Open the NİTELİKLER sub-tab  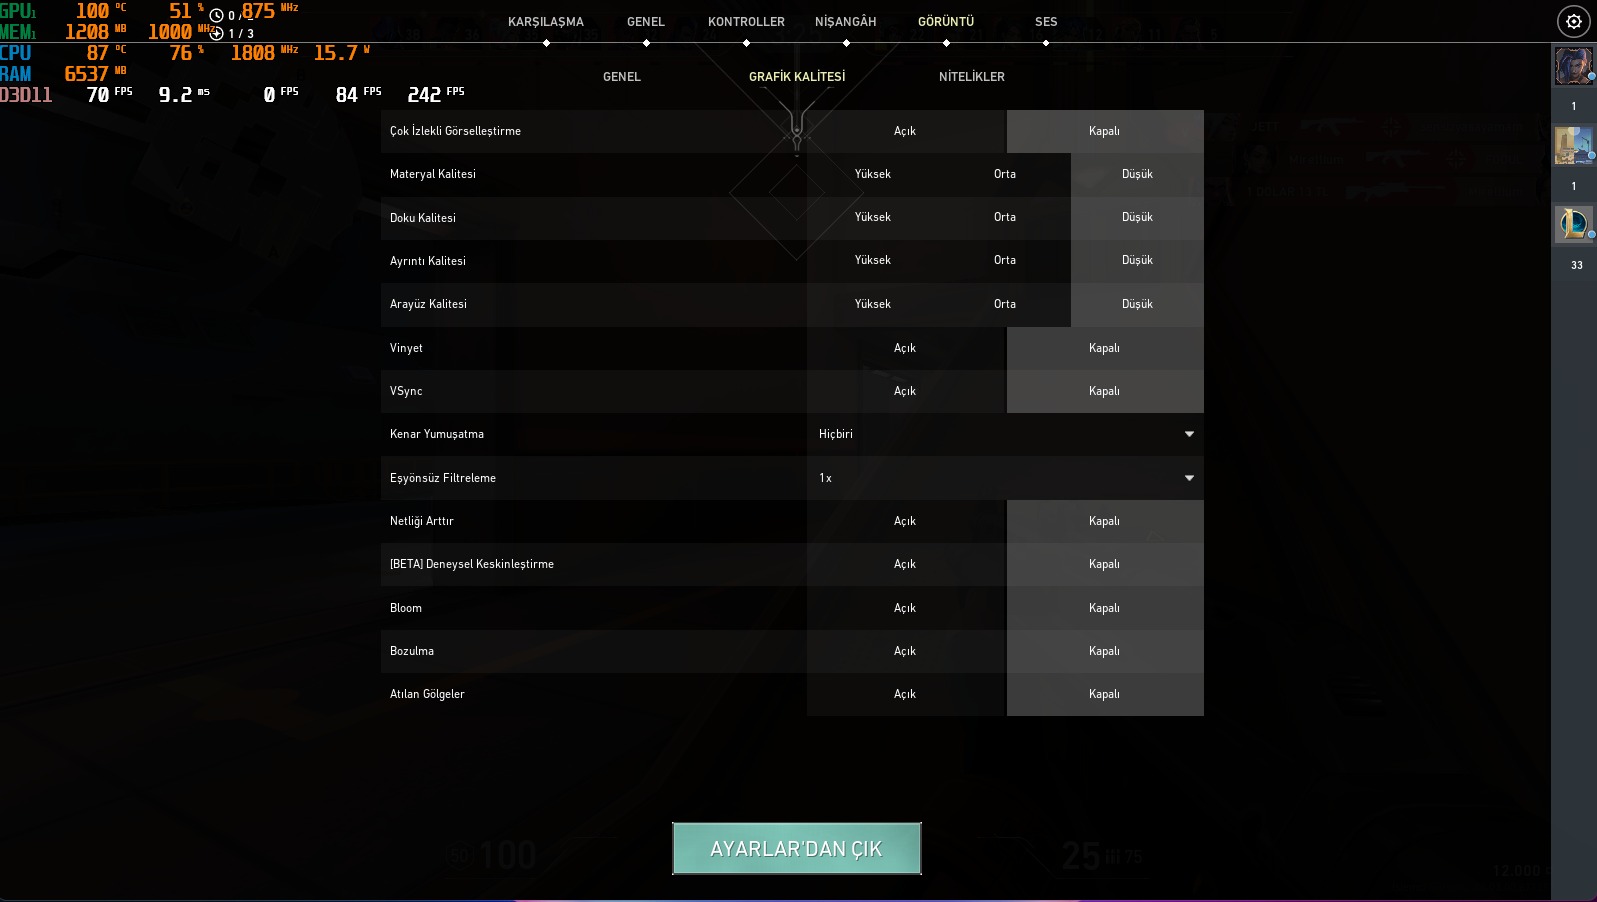click(971, 76)
